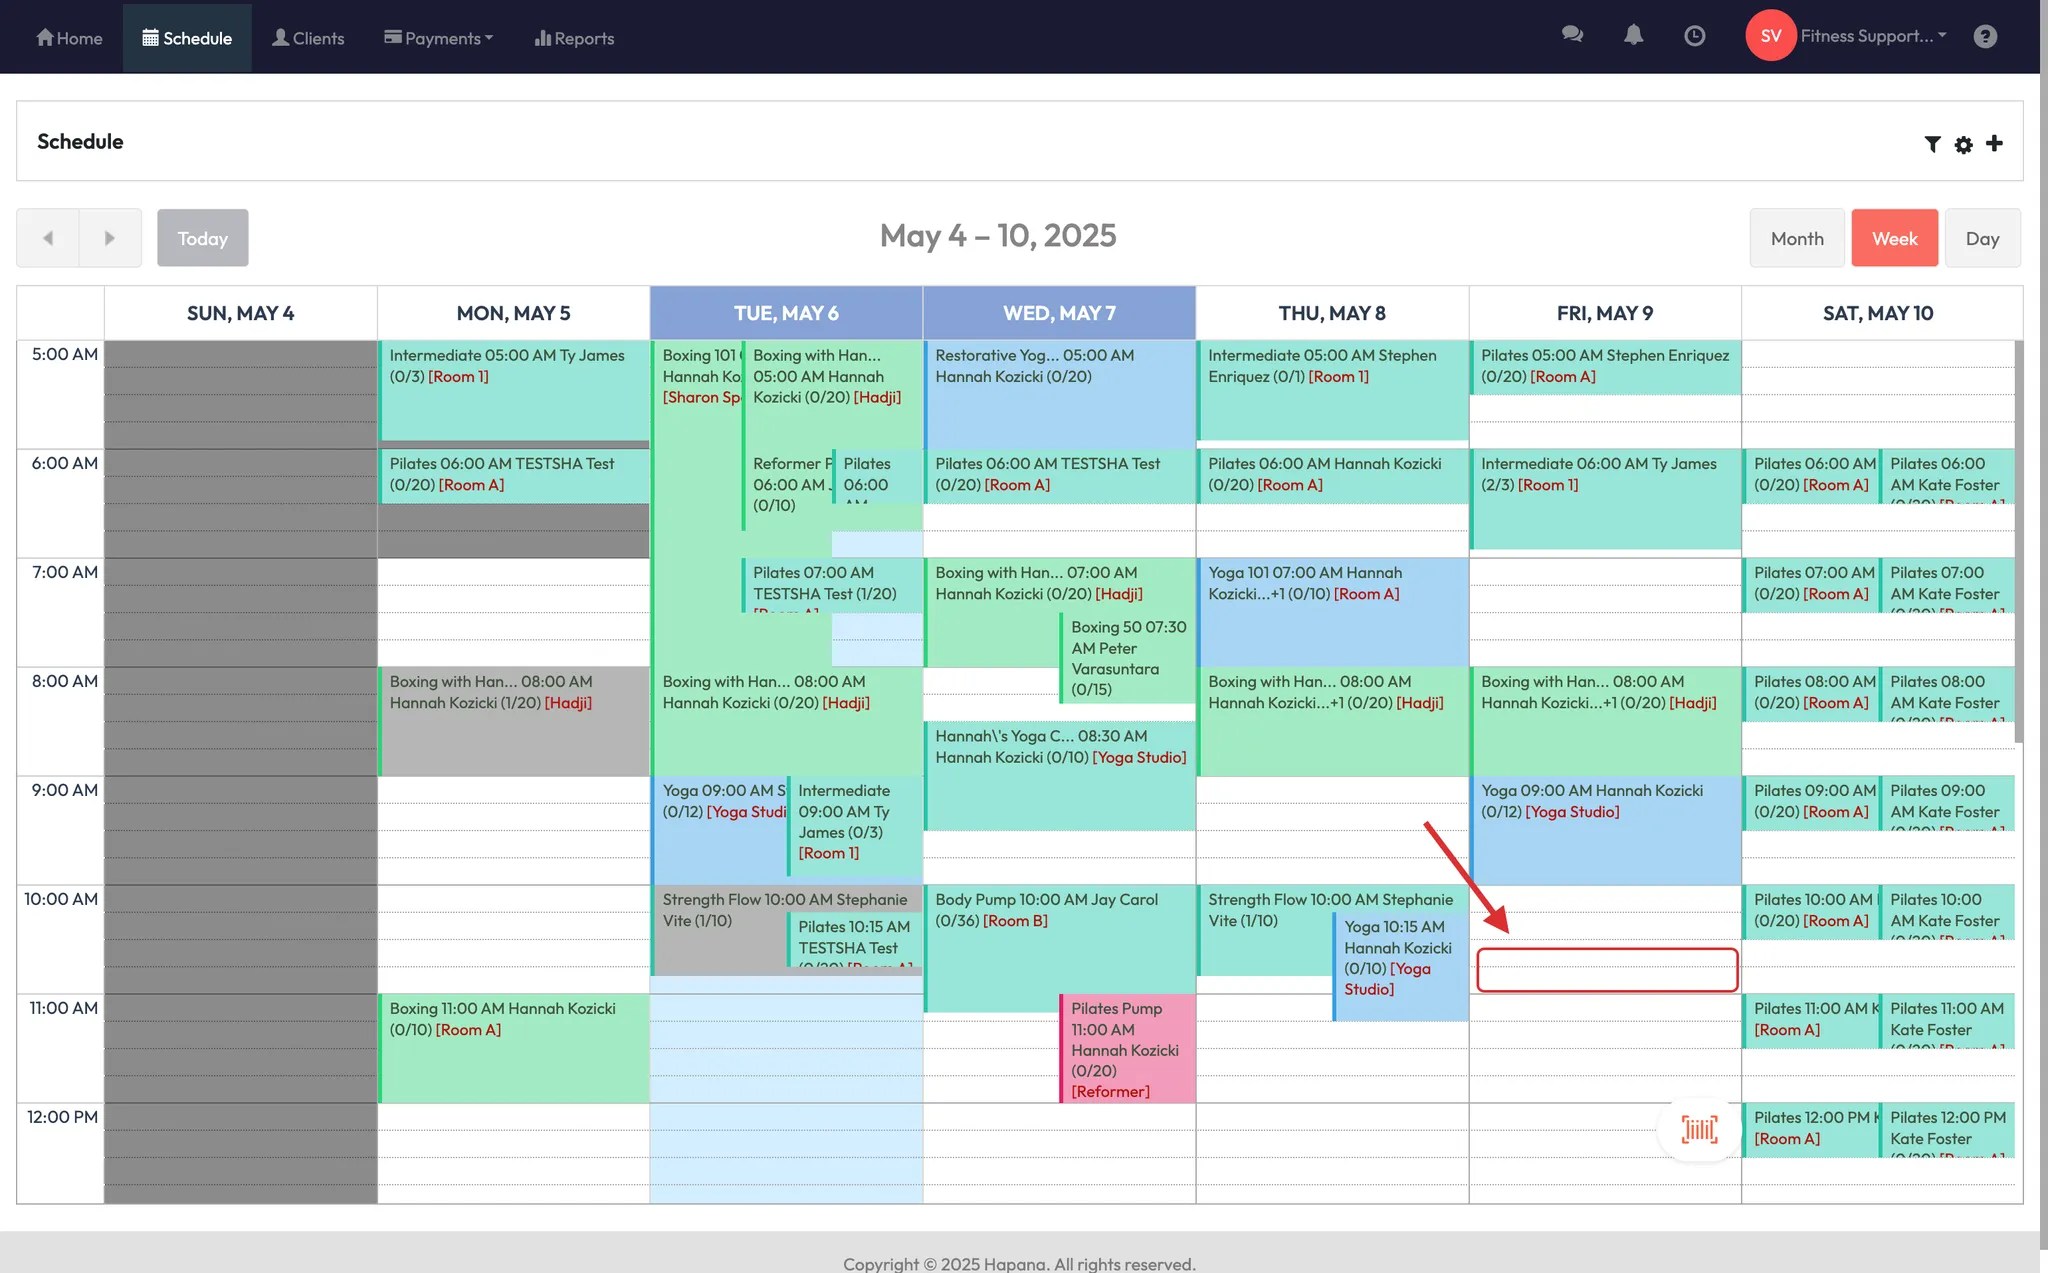
Task: Select the Week view button
Action: tap(1894, 238)
